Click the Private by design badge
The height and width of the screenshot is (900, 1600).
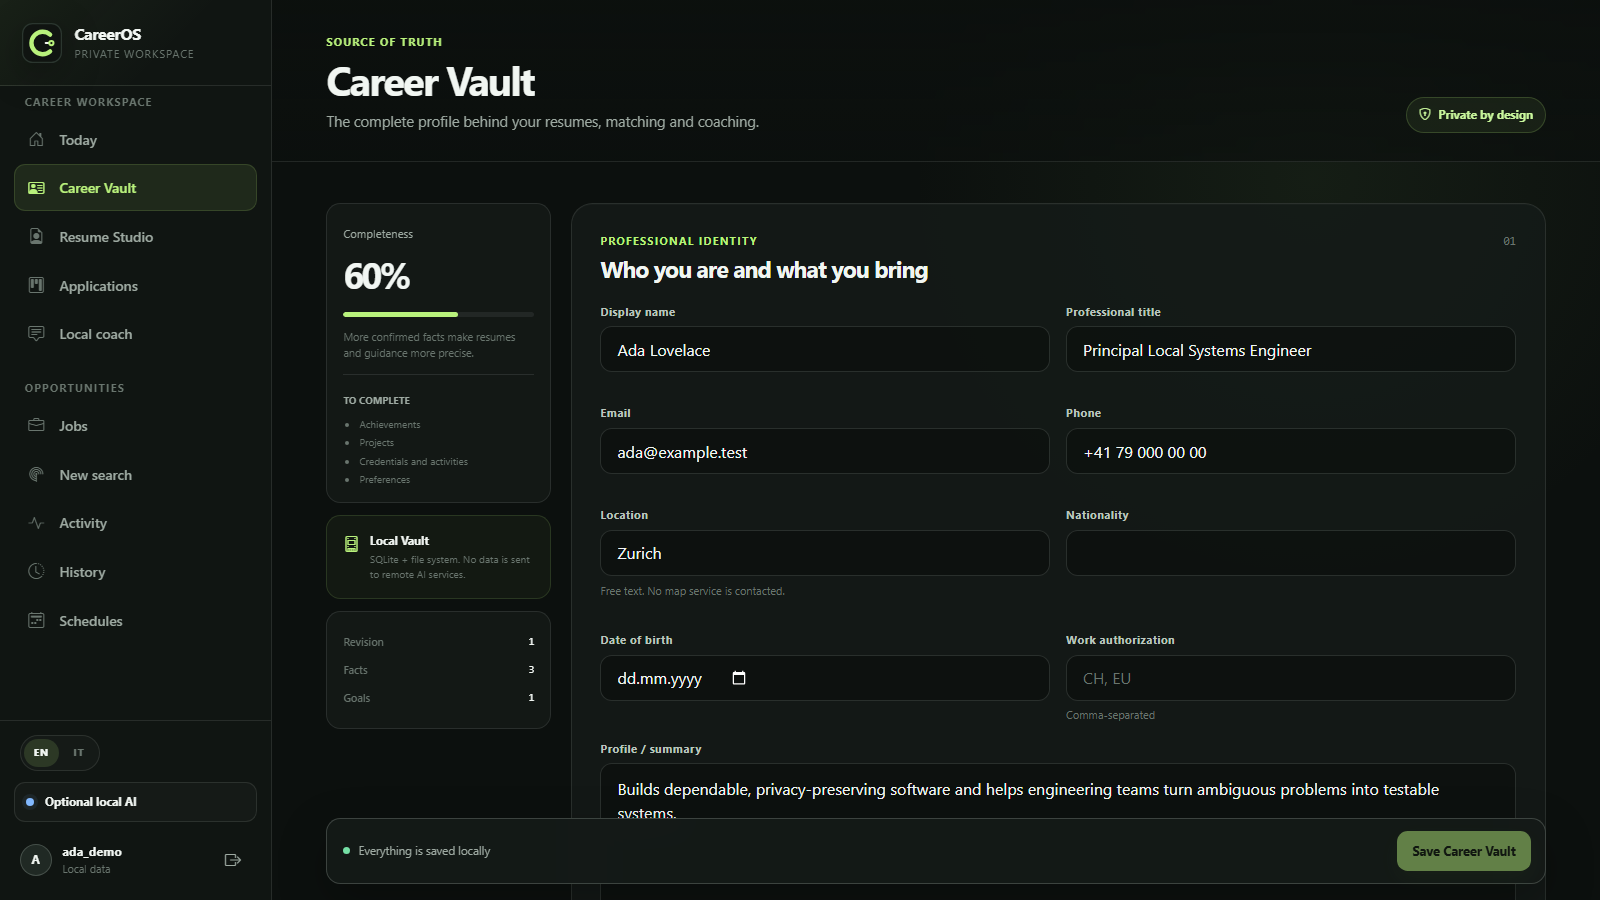[x=1476, y=115]
